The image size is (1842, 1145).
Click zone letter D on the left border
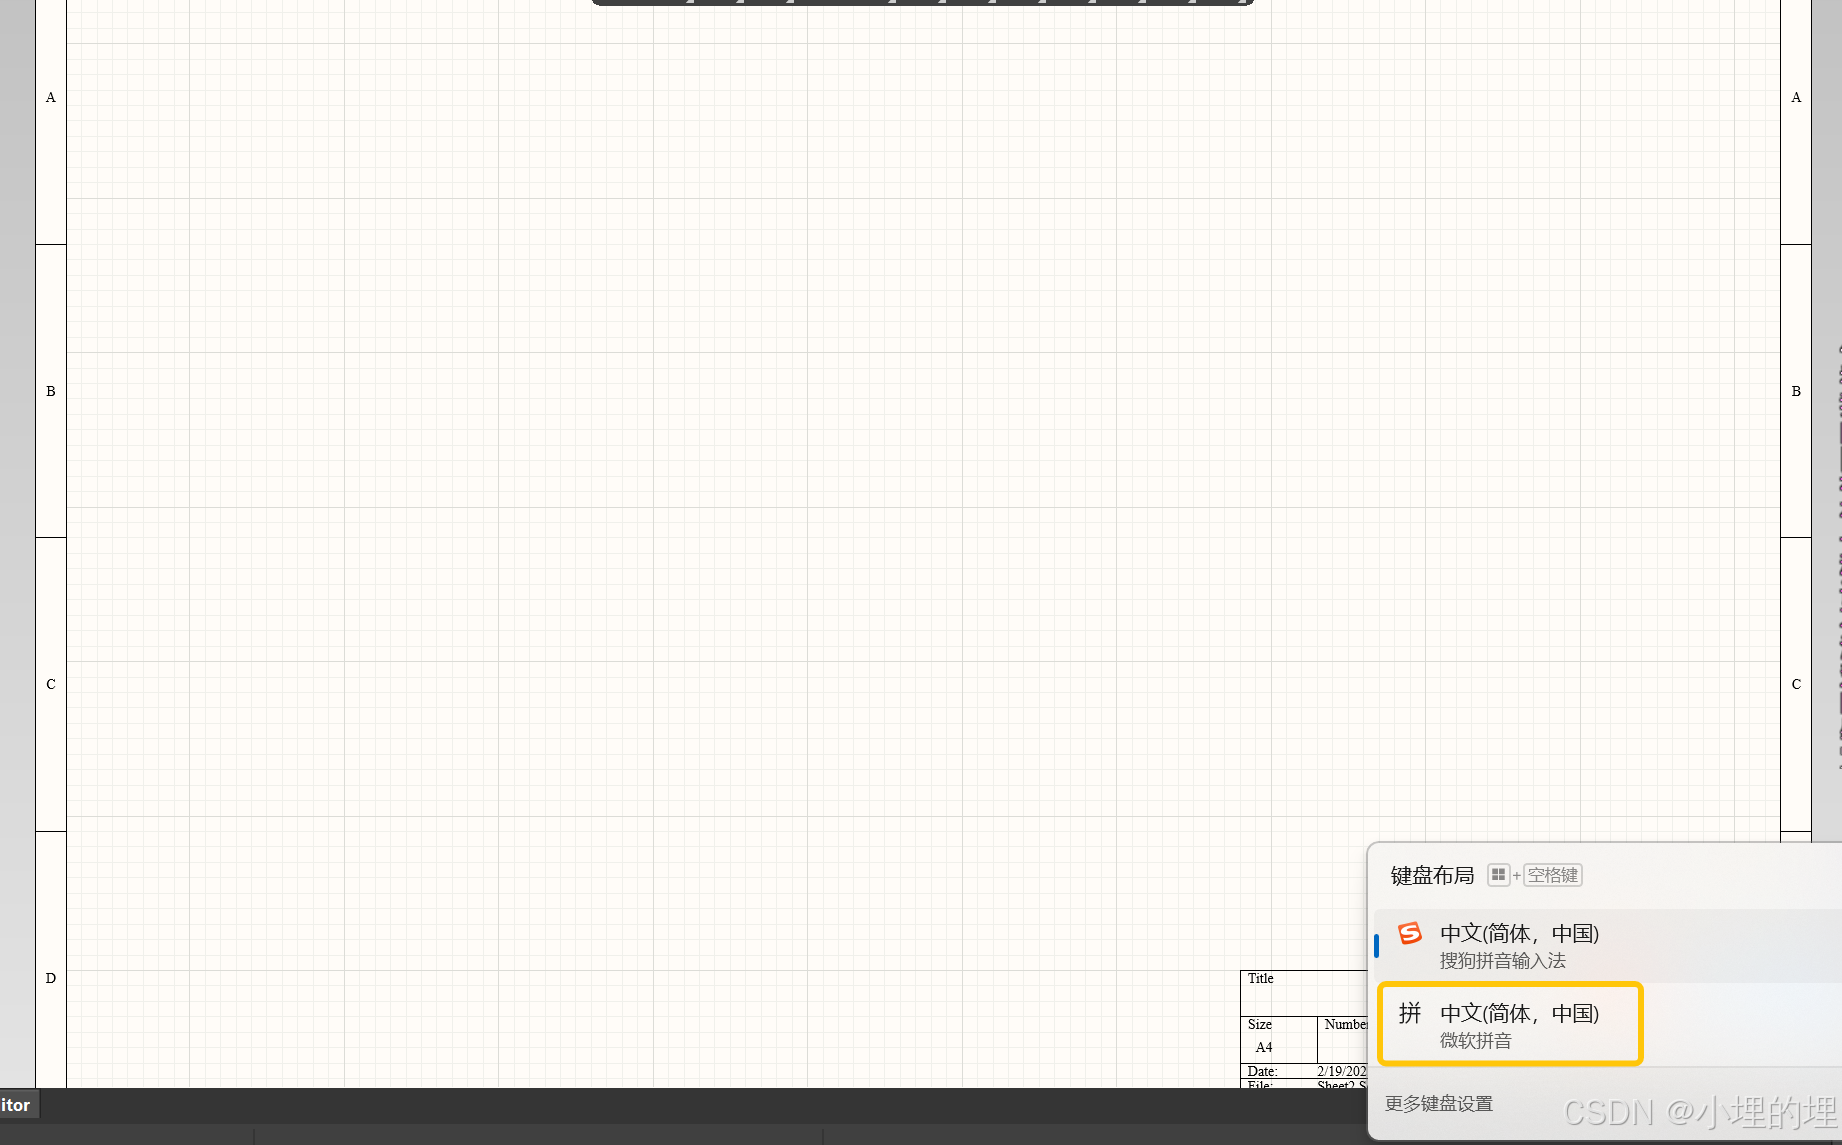pyautogui.click(x=51, y=978)
